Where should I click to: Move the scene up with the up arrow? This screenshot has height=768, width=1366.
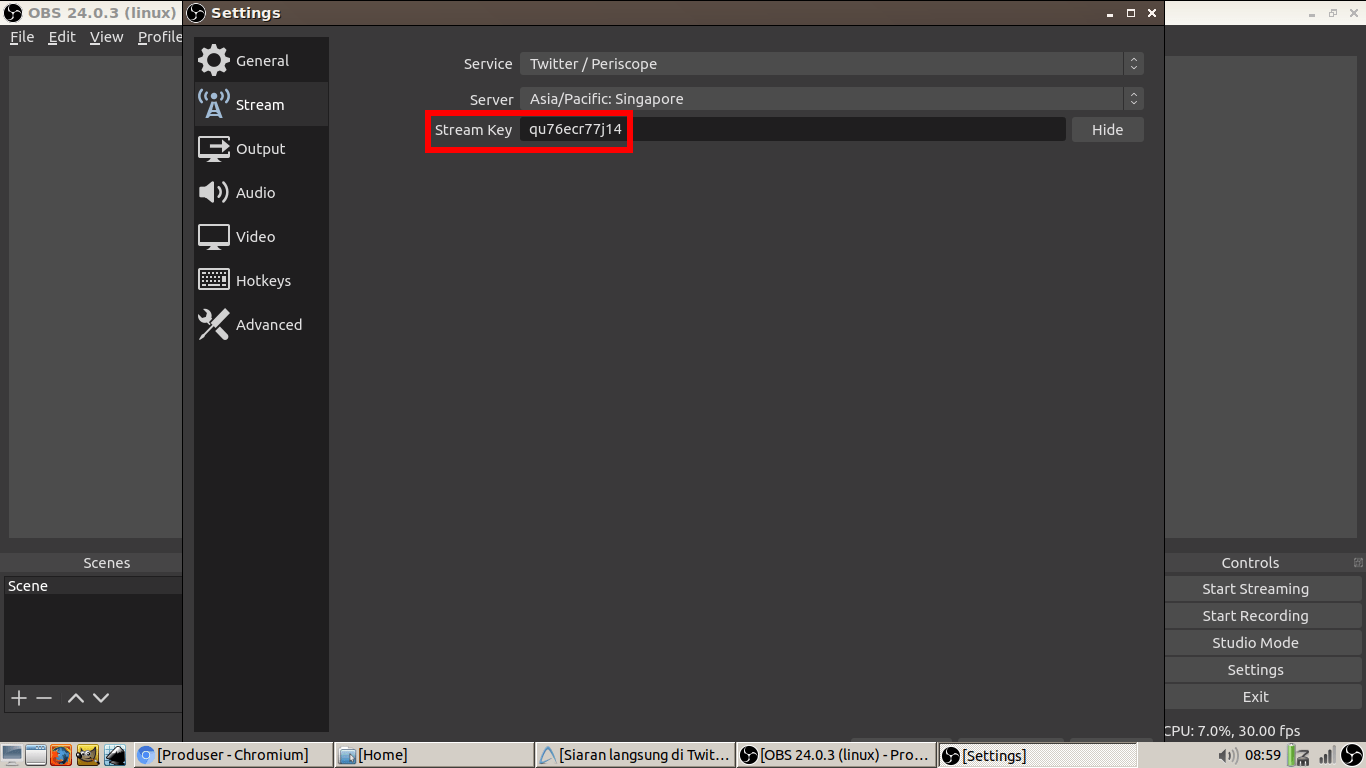pyautogui.click(x=76, y=698)
